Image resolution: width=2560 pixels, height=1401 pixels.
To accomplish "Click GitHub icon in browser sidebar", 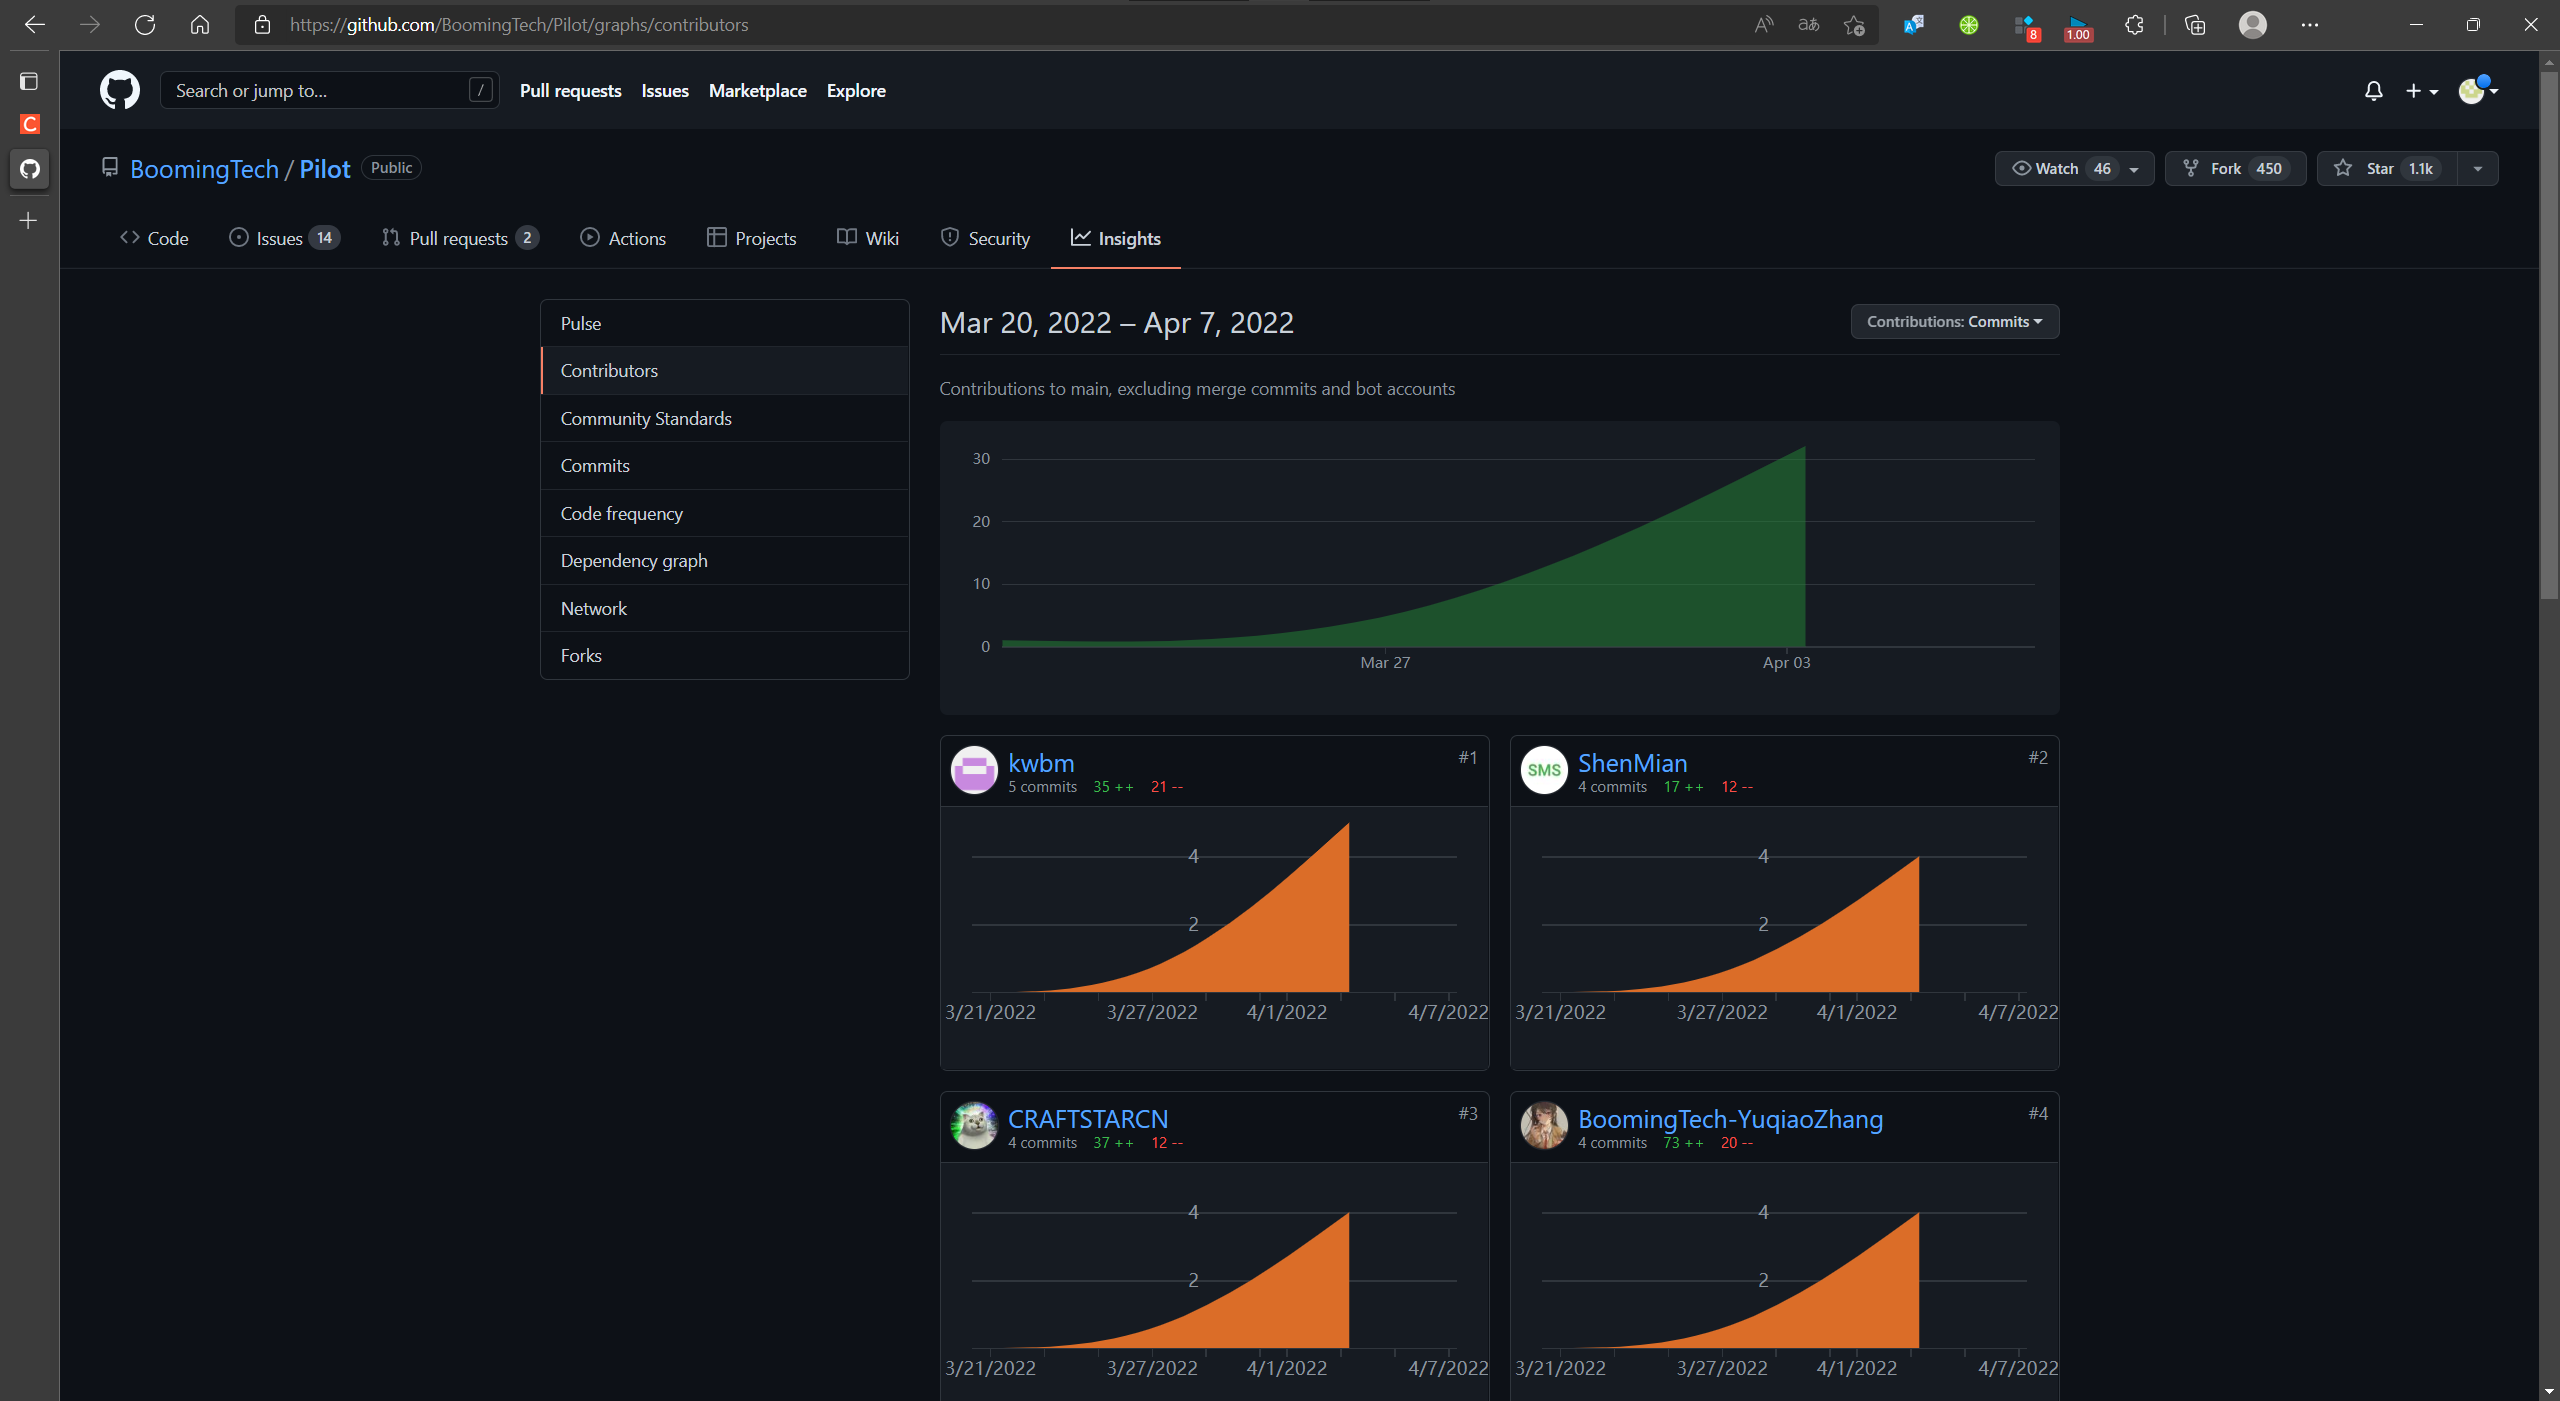I will tap(29, 168).
